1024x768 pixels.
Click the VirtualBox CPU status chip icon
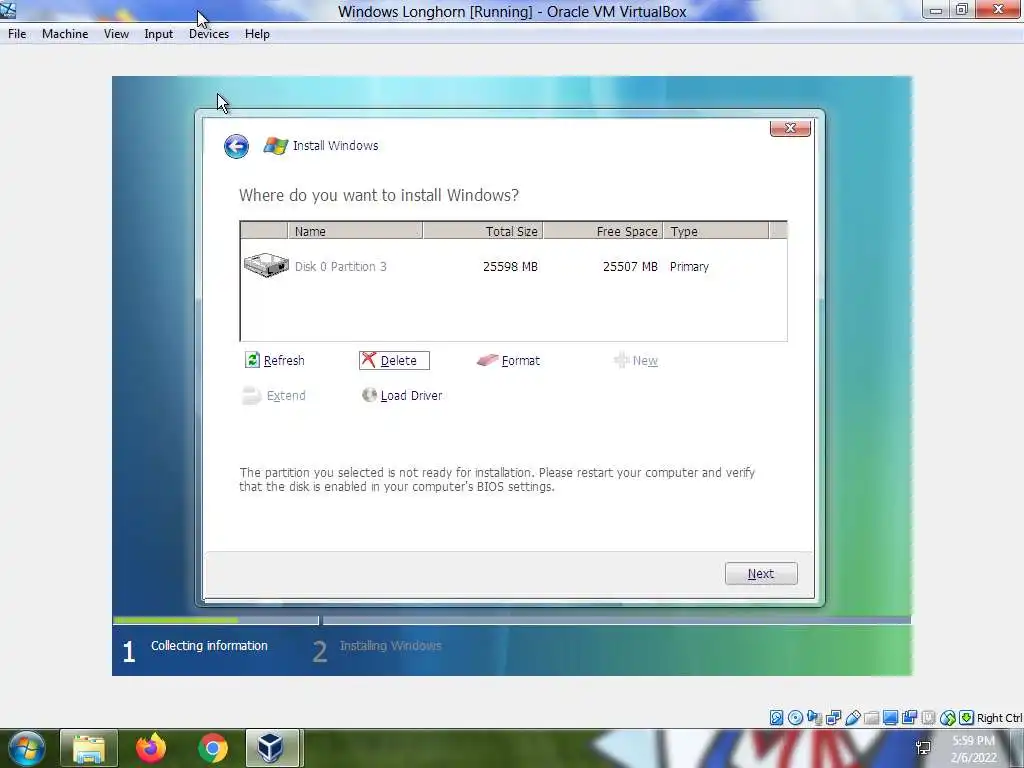(x=929, y=718)
